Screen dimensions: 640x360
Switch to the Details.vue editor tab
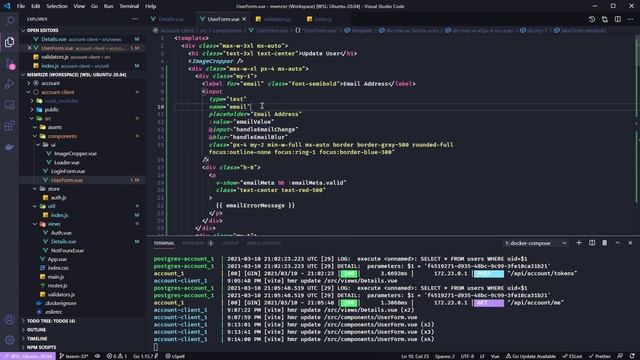click(x=171, y=19)
